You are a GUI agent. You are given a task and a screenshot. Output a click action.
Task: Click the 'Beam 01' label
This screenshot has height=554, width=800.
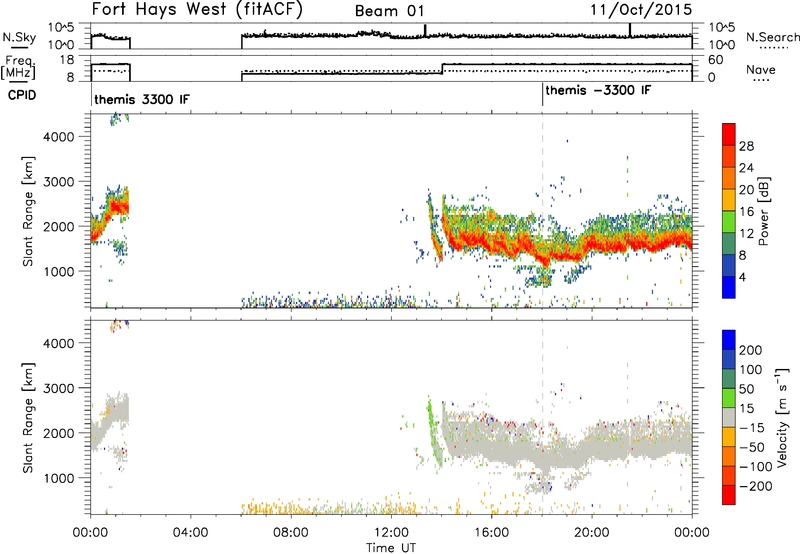(x=389, y=11)
